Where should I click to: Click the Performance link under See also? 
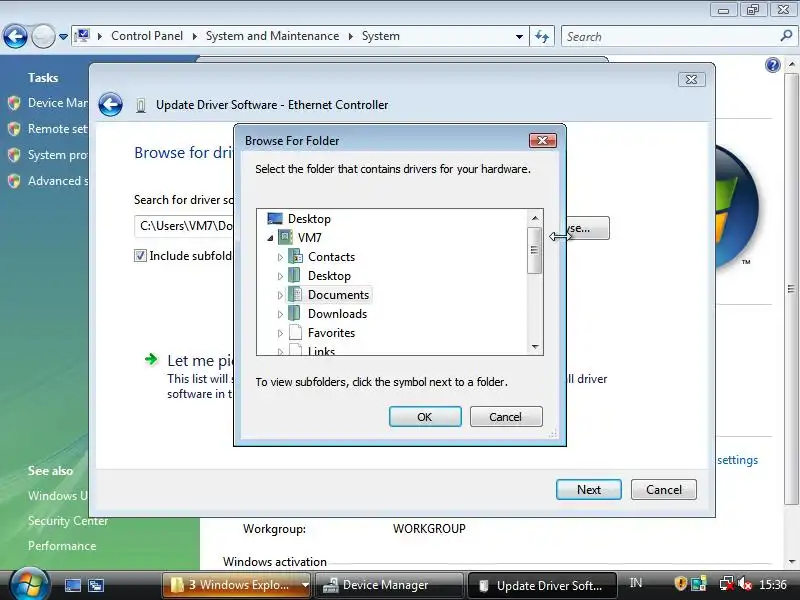click(x=62, y=546)
